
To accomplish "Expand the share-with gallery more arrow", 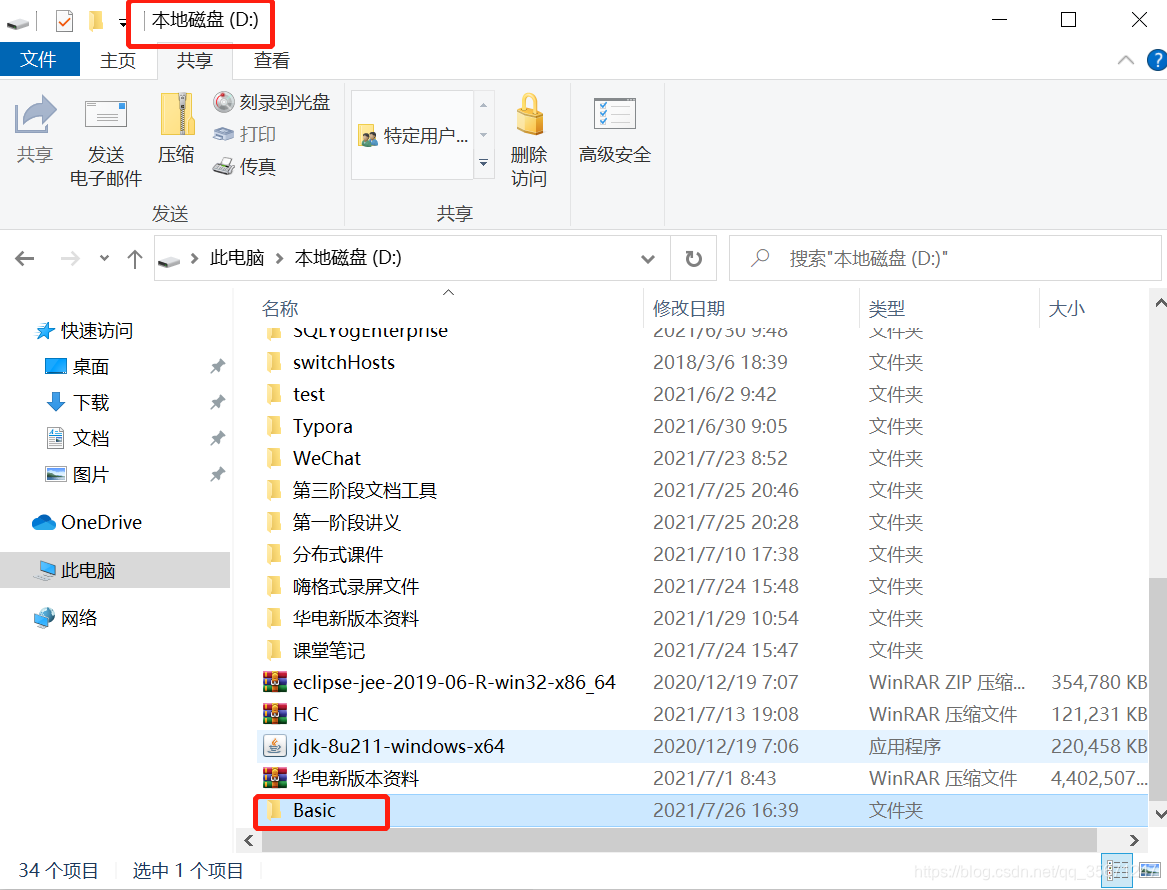I will click(x=484, y=162).
